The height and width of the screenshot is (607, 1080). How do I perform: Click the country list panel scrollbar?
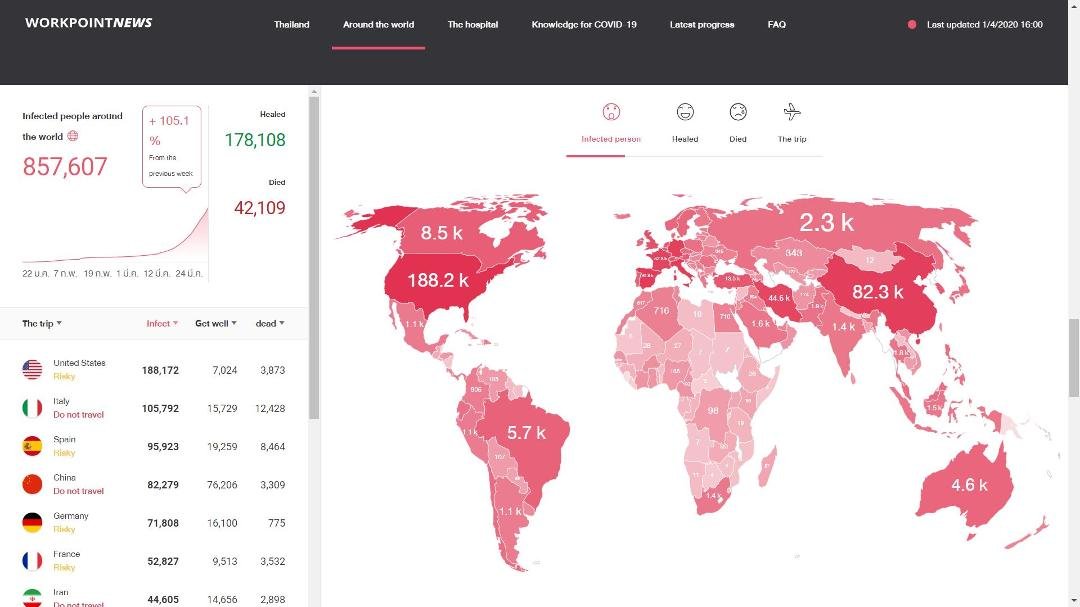[314, 257]
